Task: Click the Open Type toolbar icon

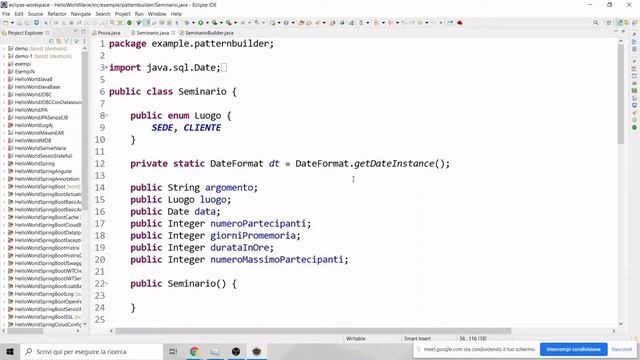Action: coord(302,23)
